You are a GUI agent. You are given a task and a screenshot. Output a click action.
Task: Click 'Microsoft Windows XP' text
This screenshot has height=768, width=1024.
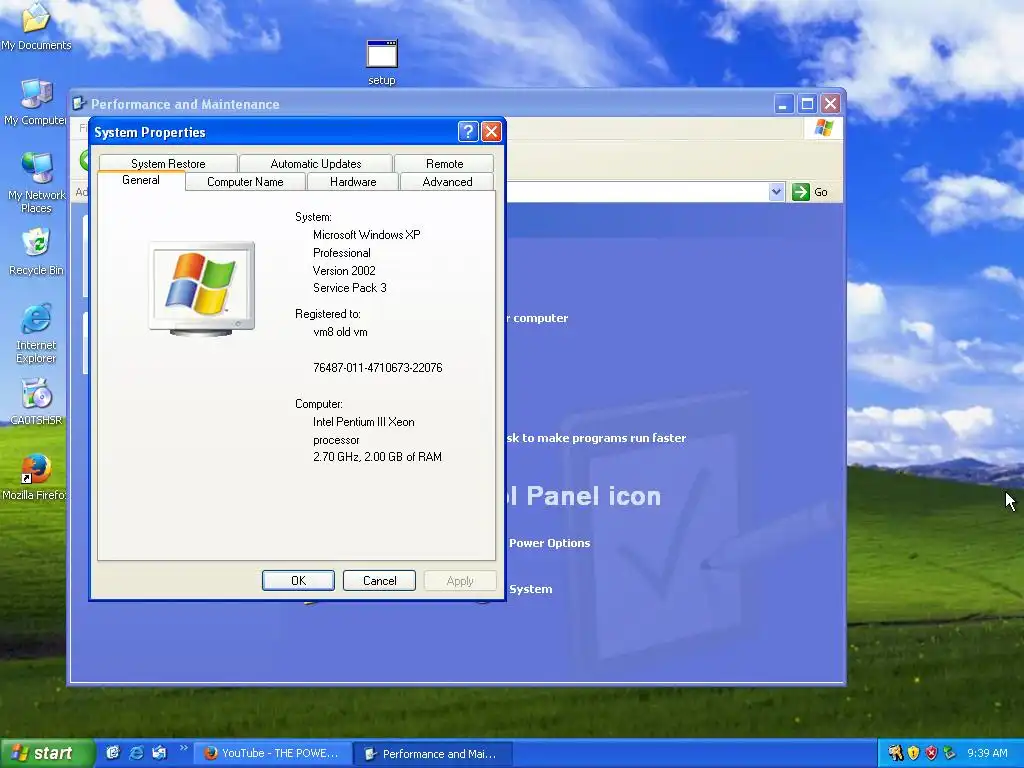click(366, 234)
